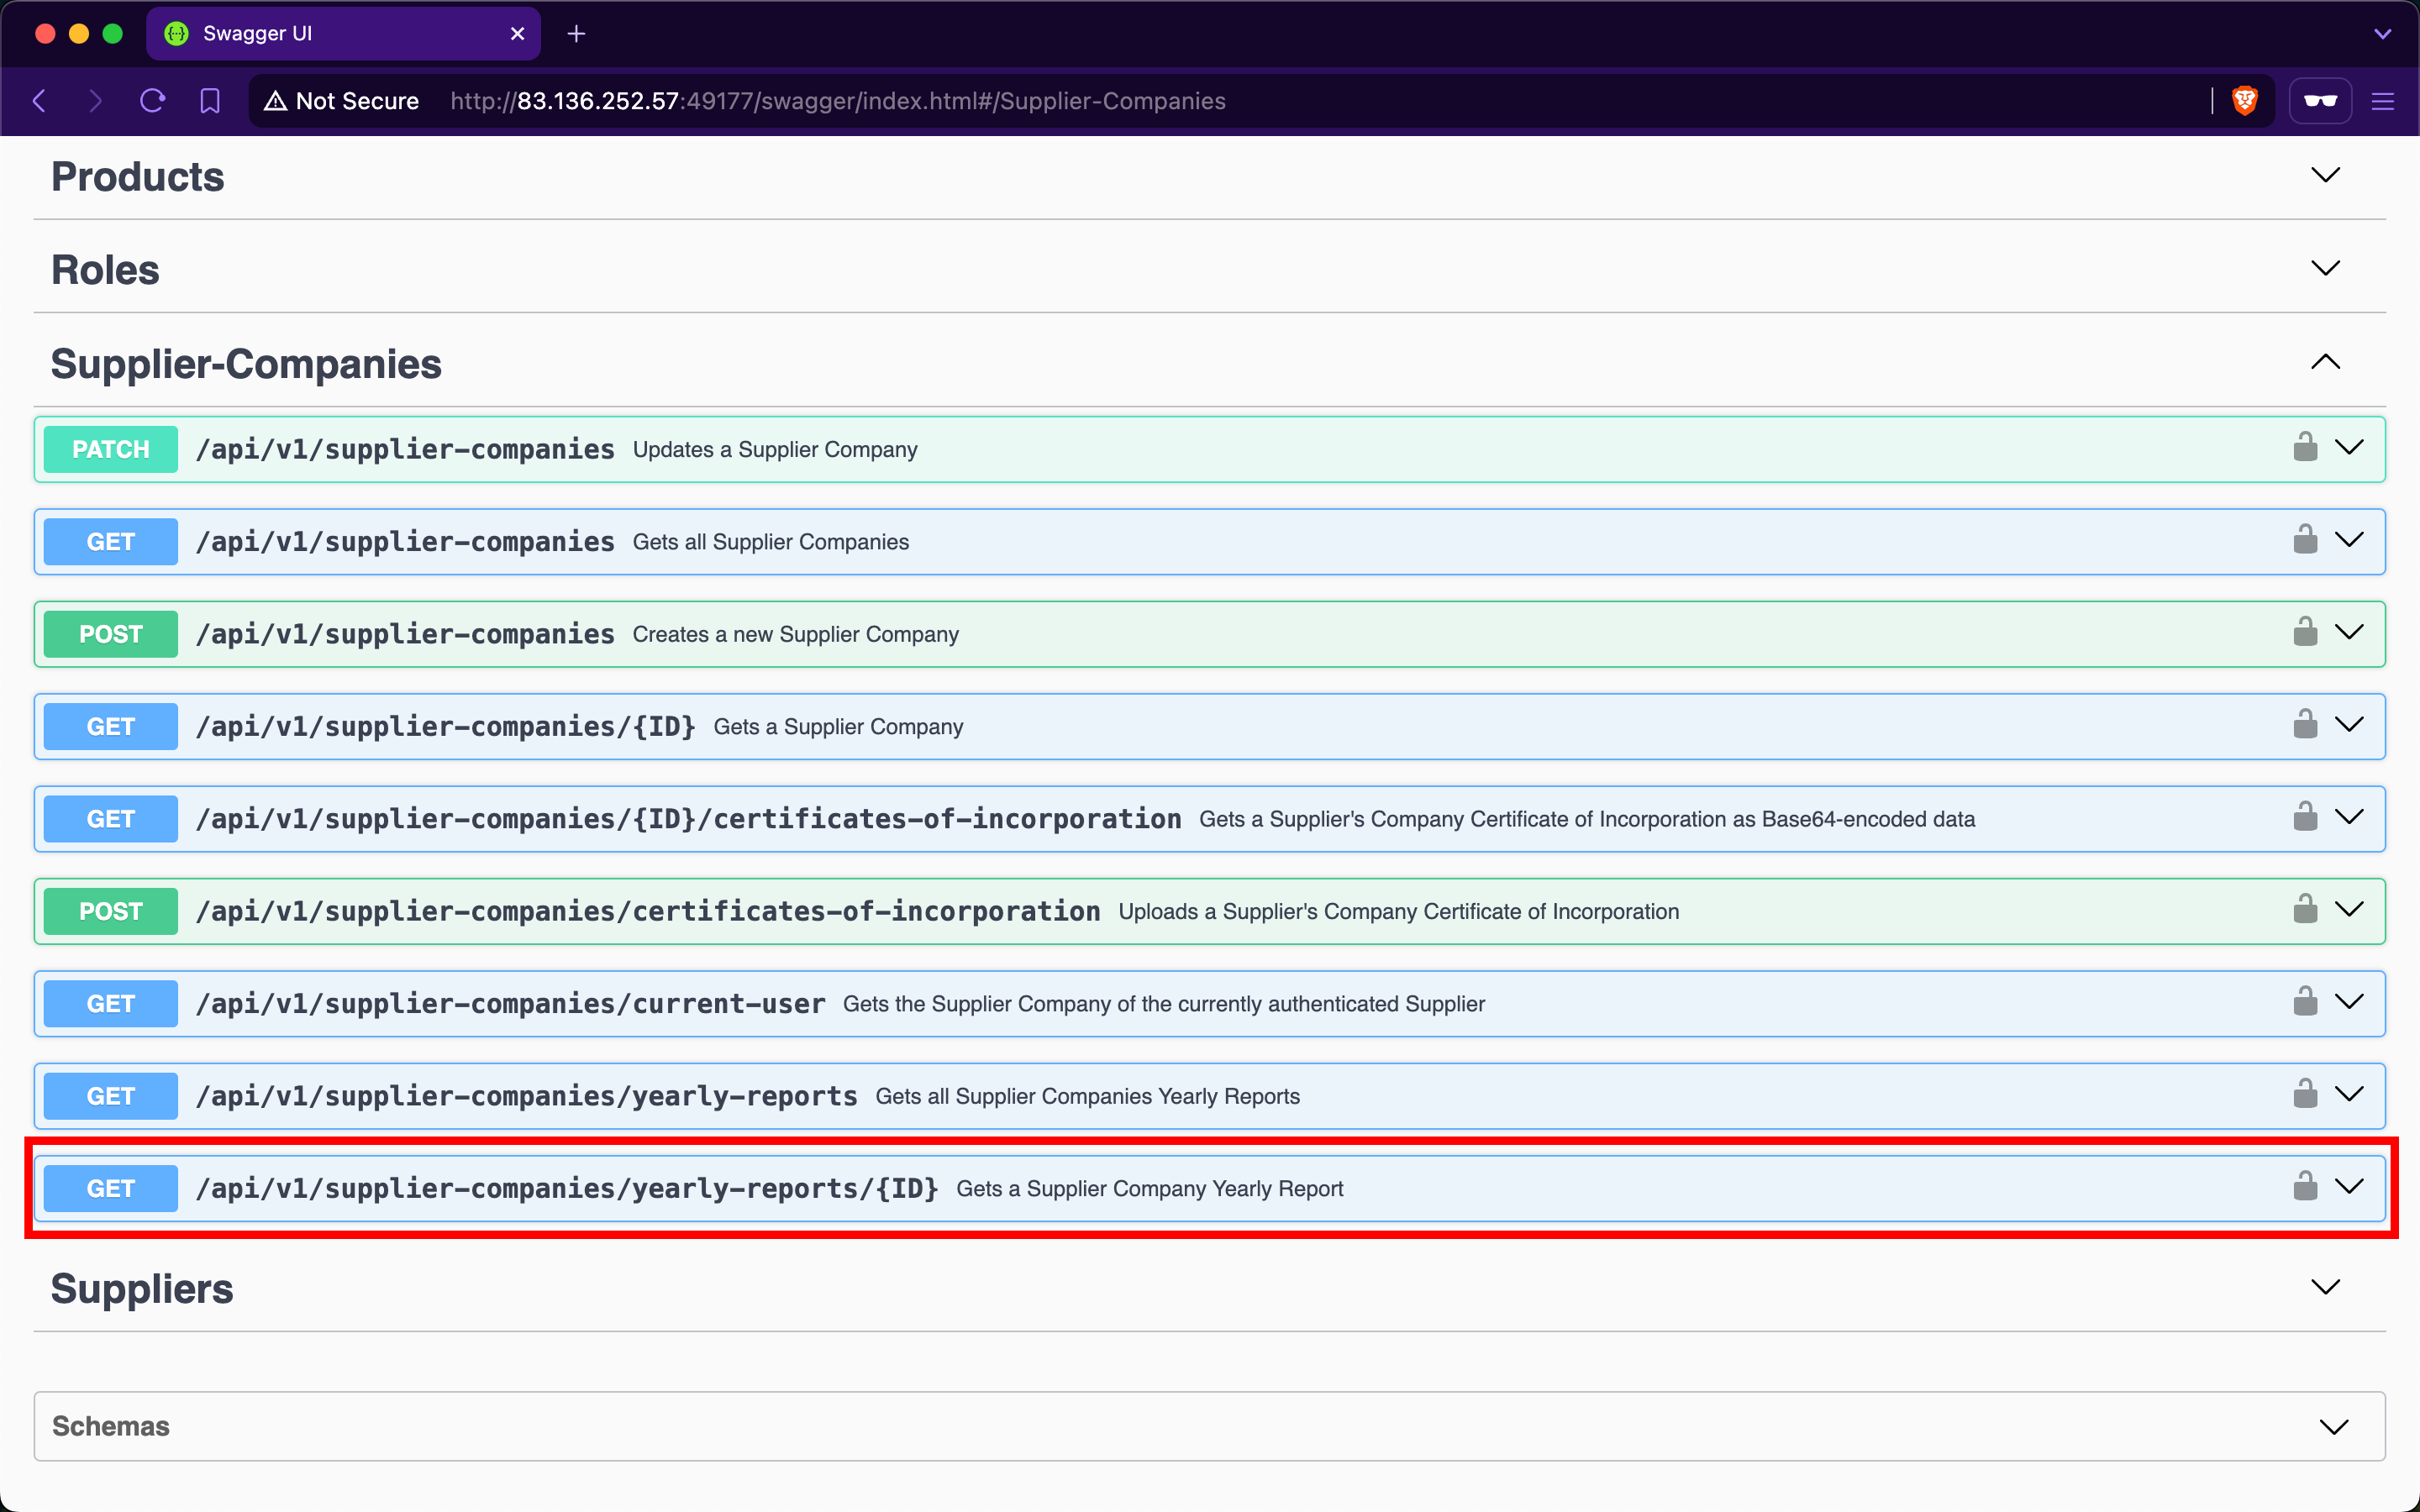Click the GET badge for Gets all Yearly Reports
2420x1512 pixels.
tap(111, 1096)
